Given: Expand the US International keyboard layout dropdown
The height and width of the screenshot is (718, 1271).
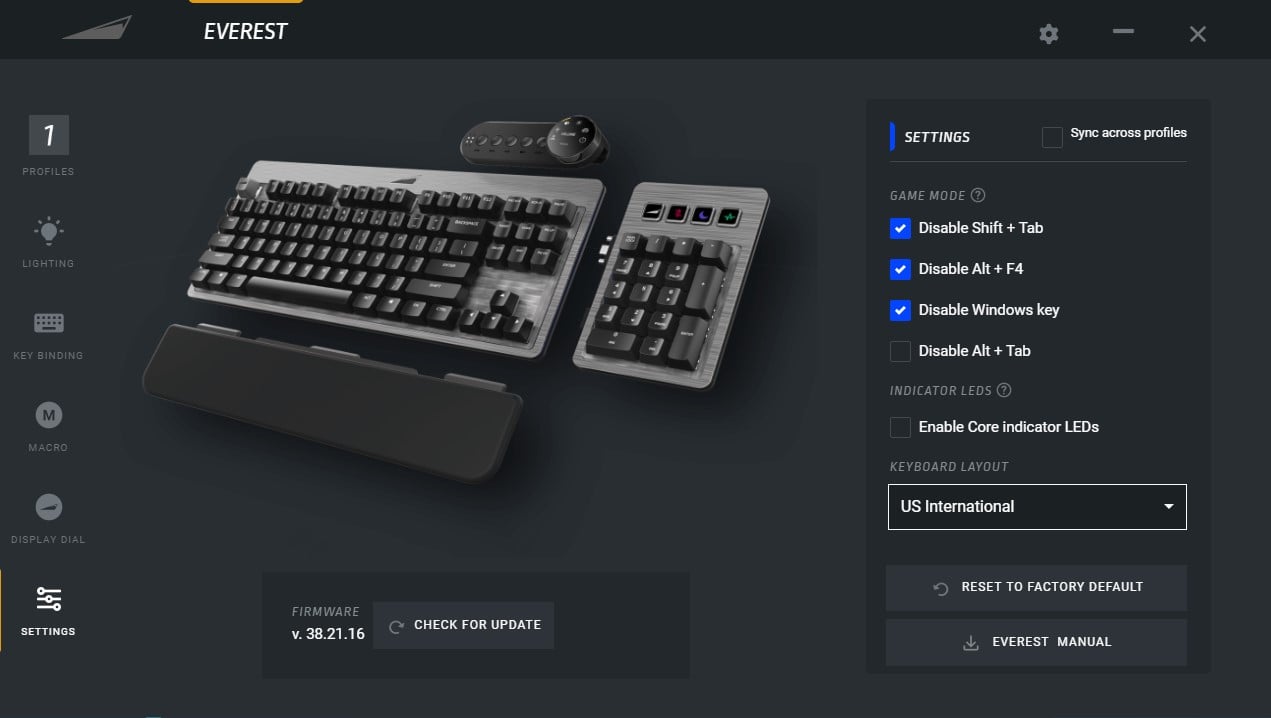Looking at the screenshot, I should tap(1037, 507).
